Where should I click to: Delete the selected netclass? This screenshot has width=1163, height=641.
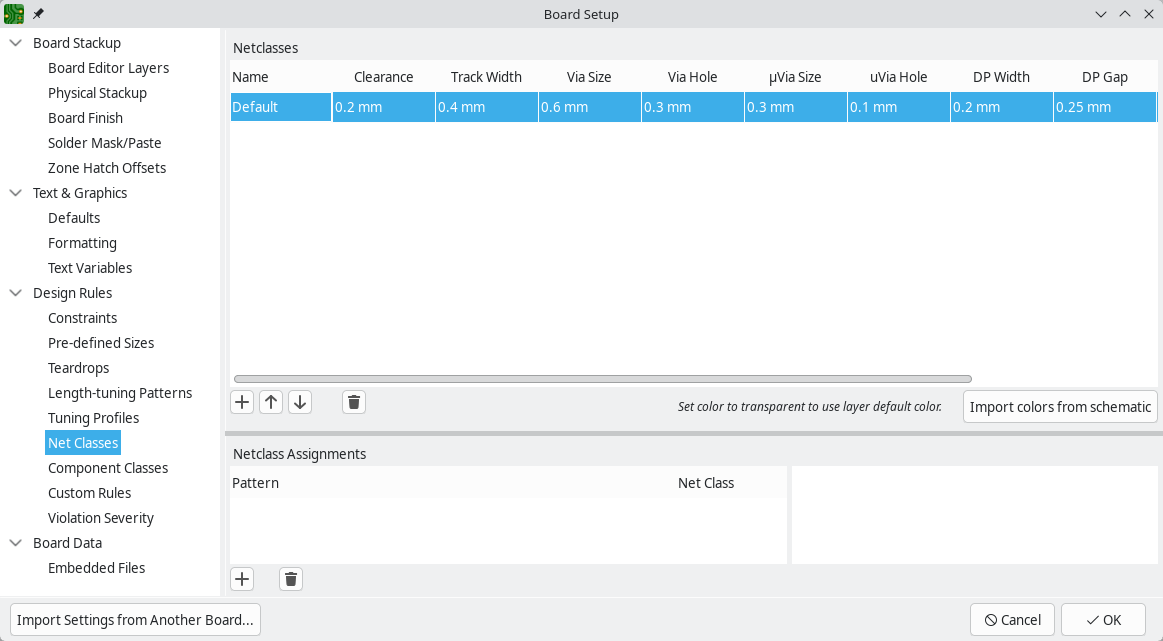pyautogui.click(x=354, y=402)
